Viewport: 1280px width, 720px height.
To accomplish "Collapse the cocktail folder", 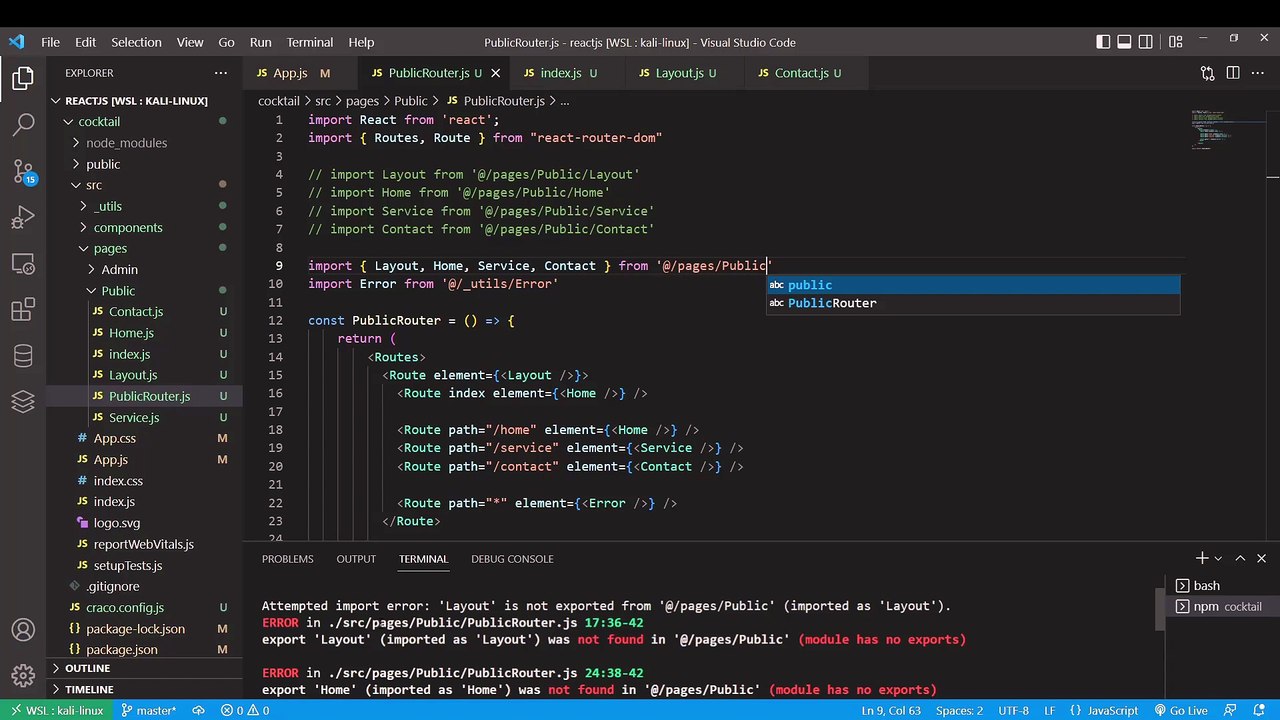I will (99, 122).
